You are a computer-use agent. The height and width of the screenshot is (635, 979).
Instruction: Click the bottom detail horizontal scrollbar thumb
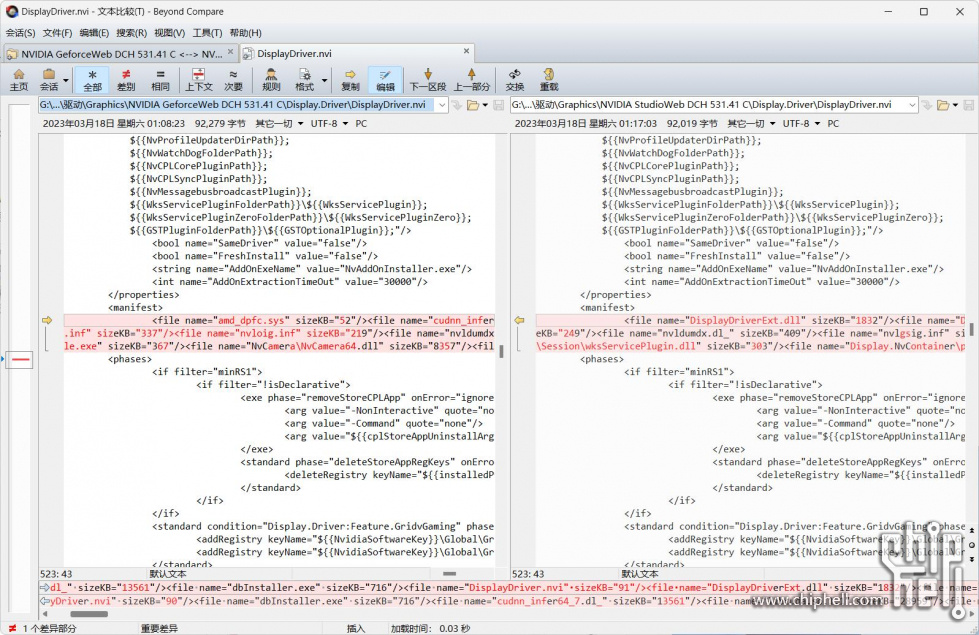tap(88, 614)
